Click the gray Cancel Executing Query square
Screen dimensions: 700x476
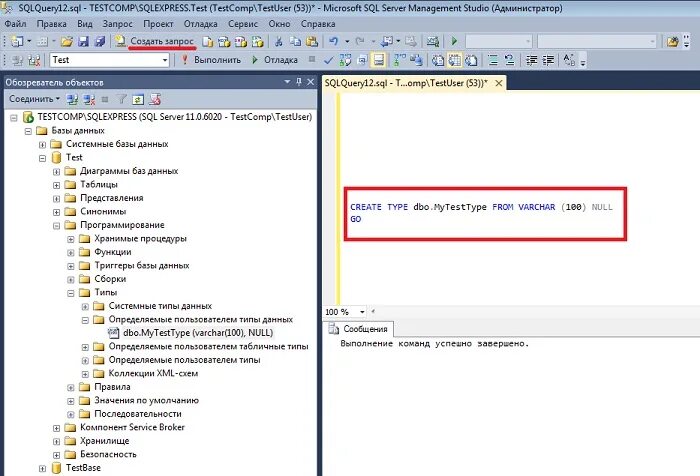click(312, 59)
